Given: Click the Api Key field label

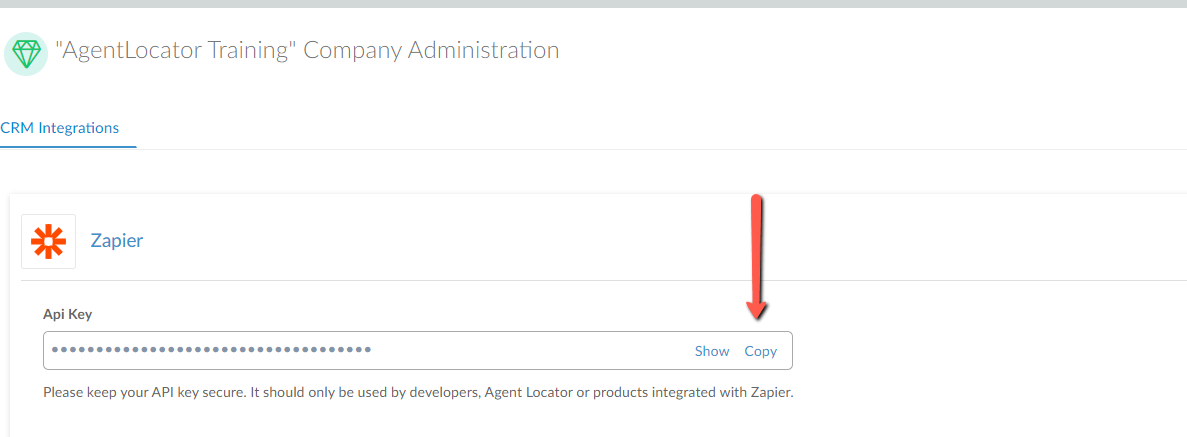Looking at the screenshot, I should (67, 314).
